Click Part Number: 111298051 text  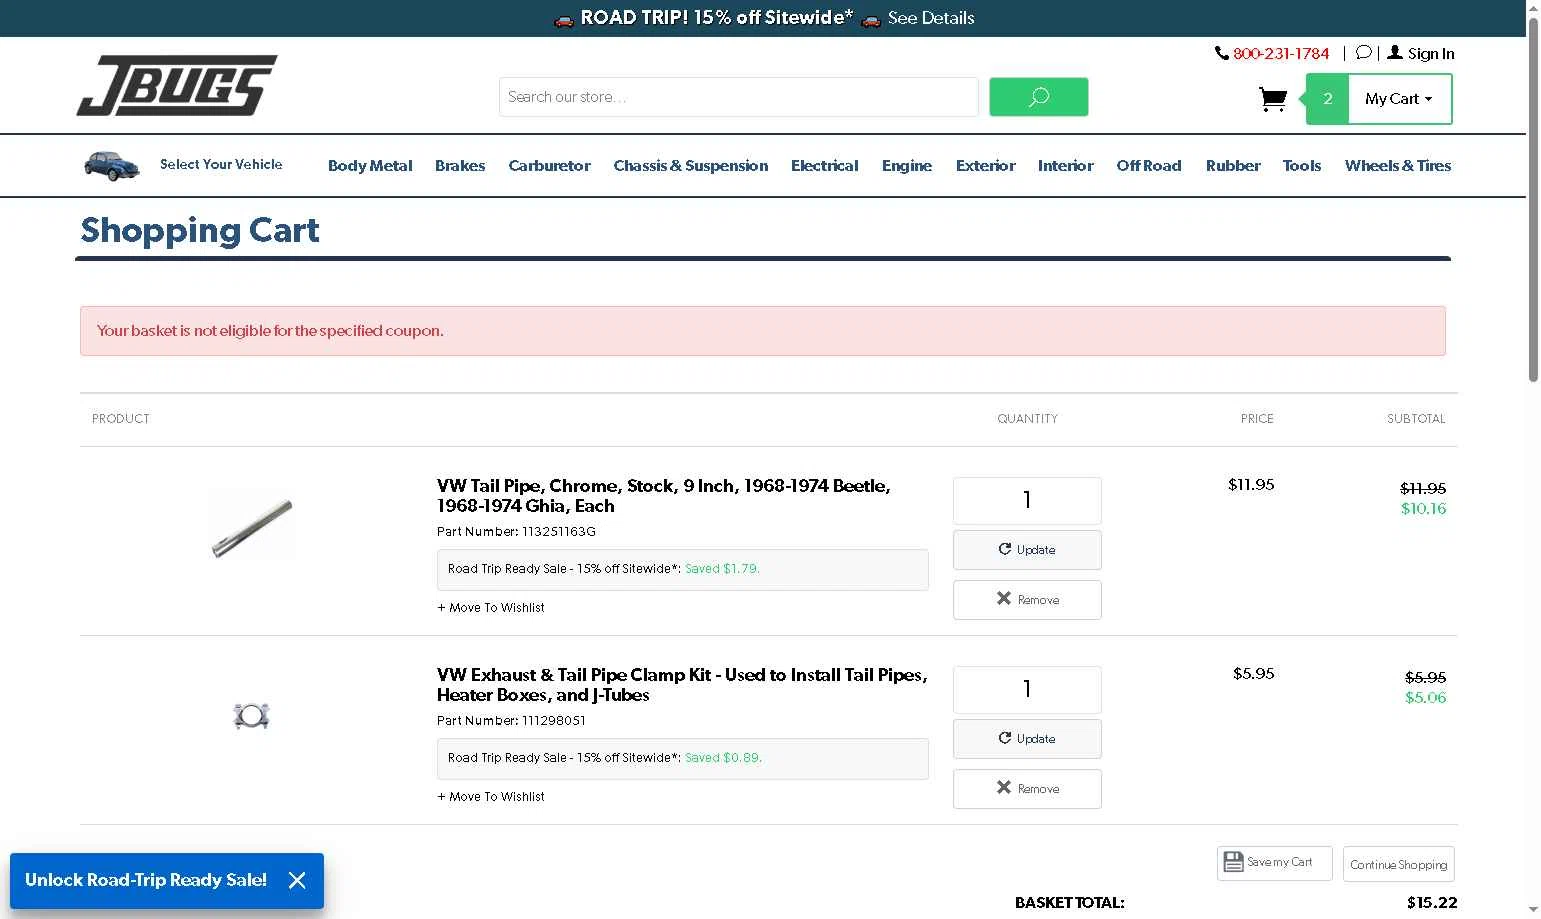point(511,721)
